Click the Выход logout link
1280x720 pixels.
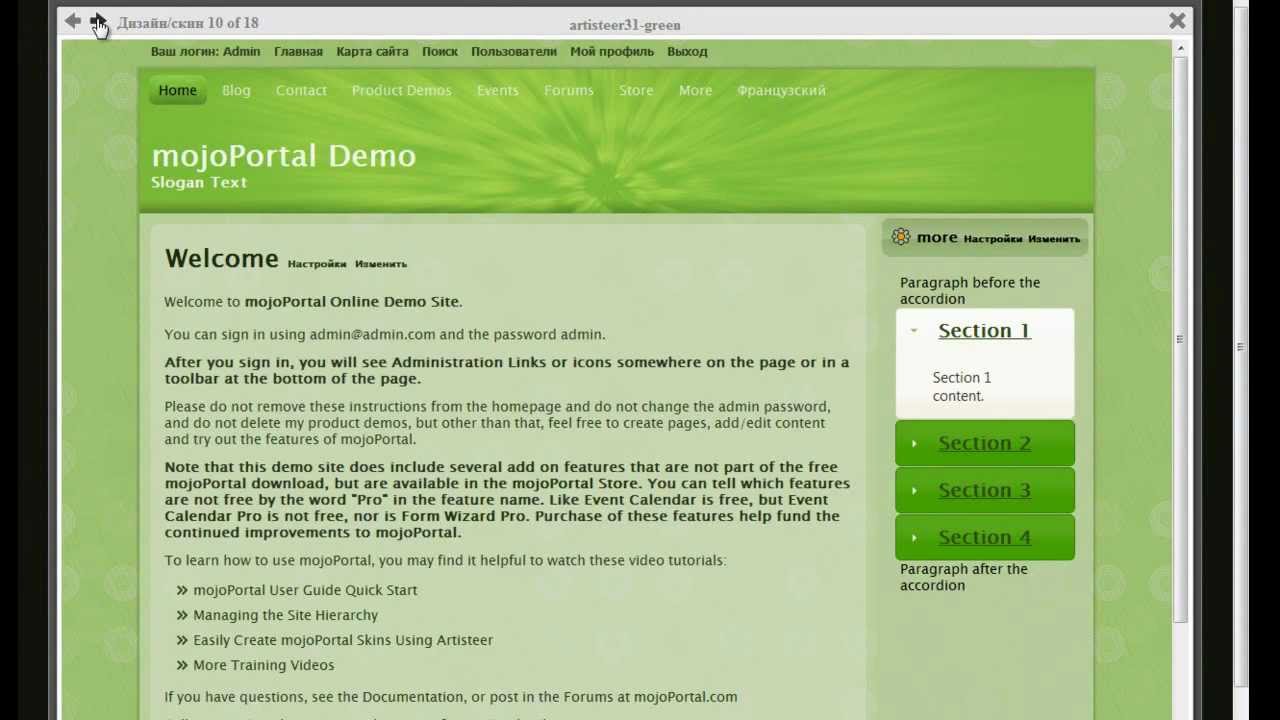(x=687, y=51)
